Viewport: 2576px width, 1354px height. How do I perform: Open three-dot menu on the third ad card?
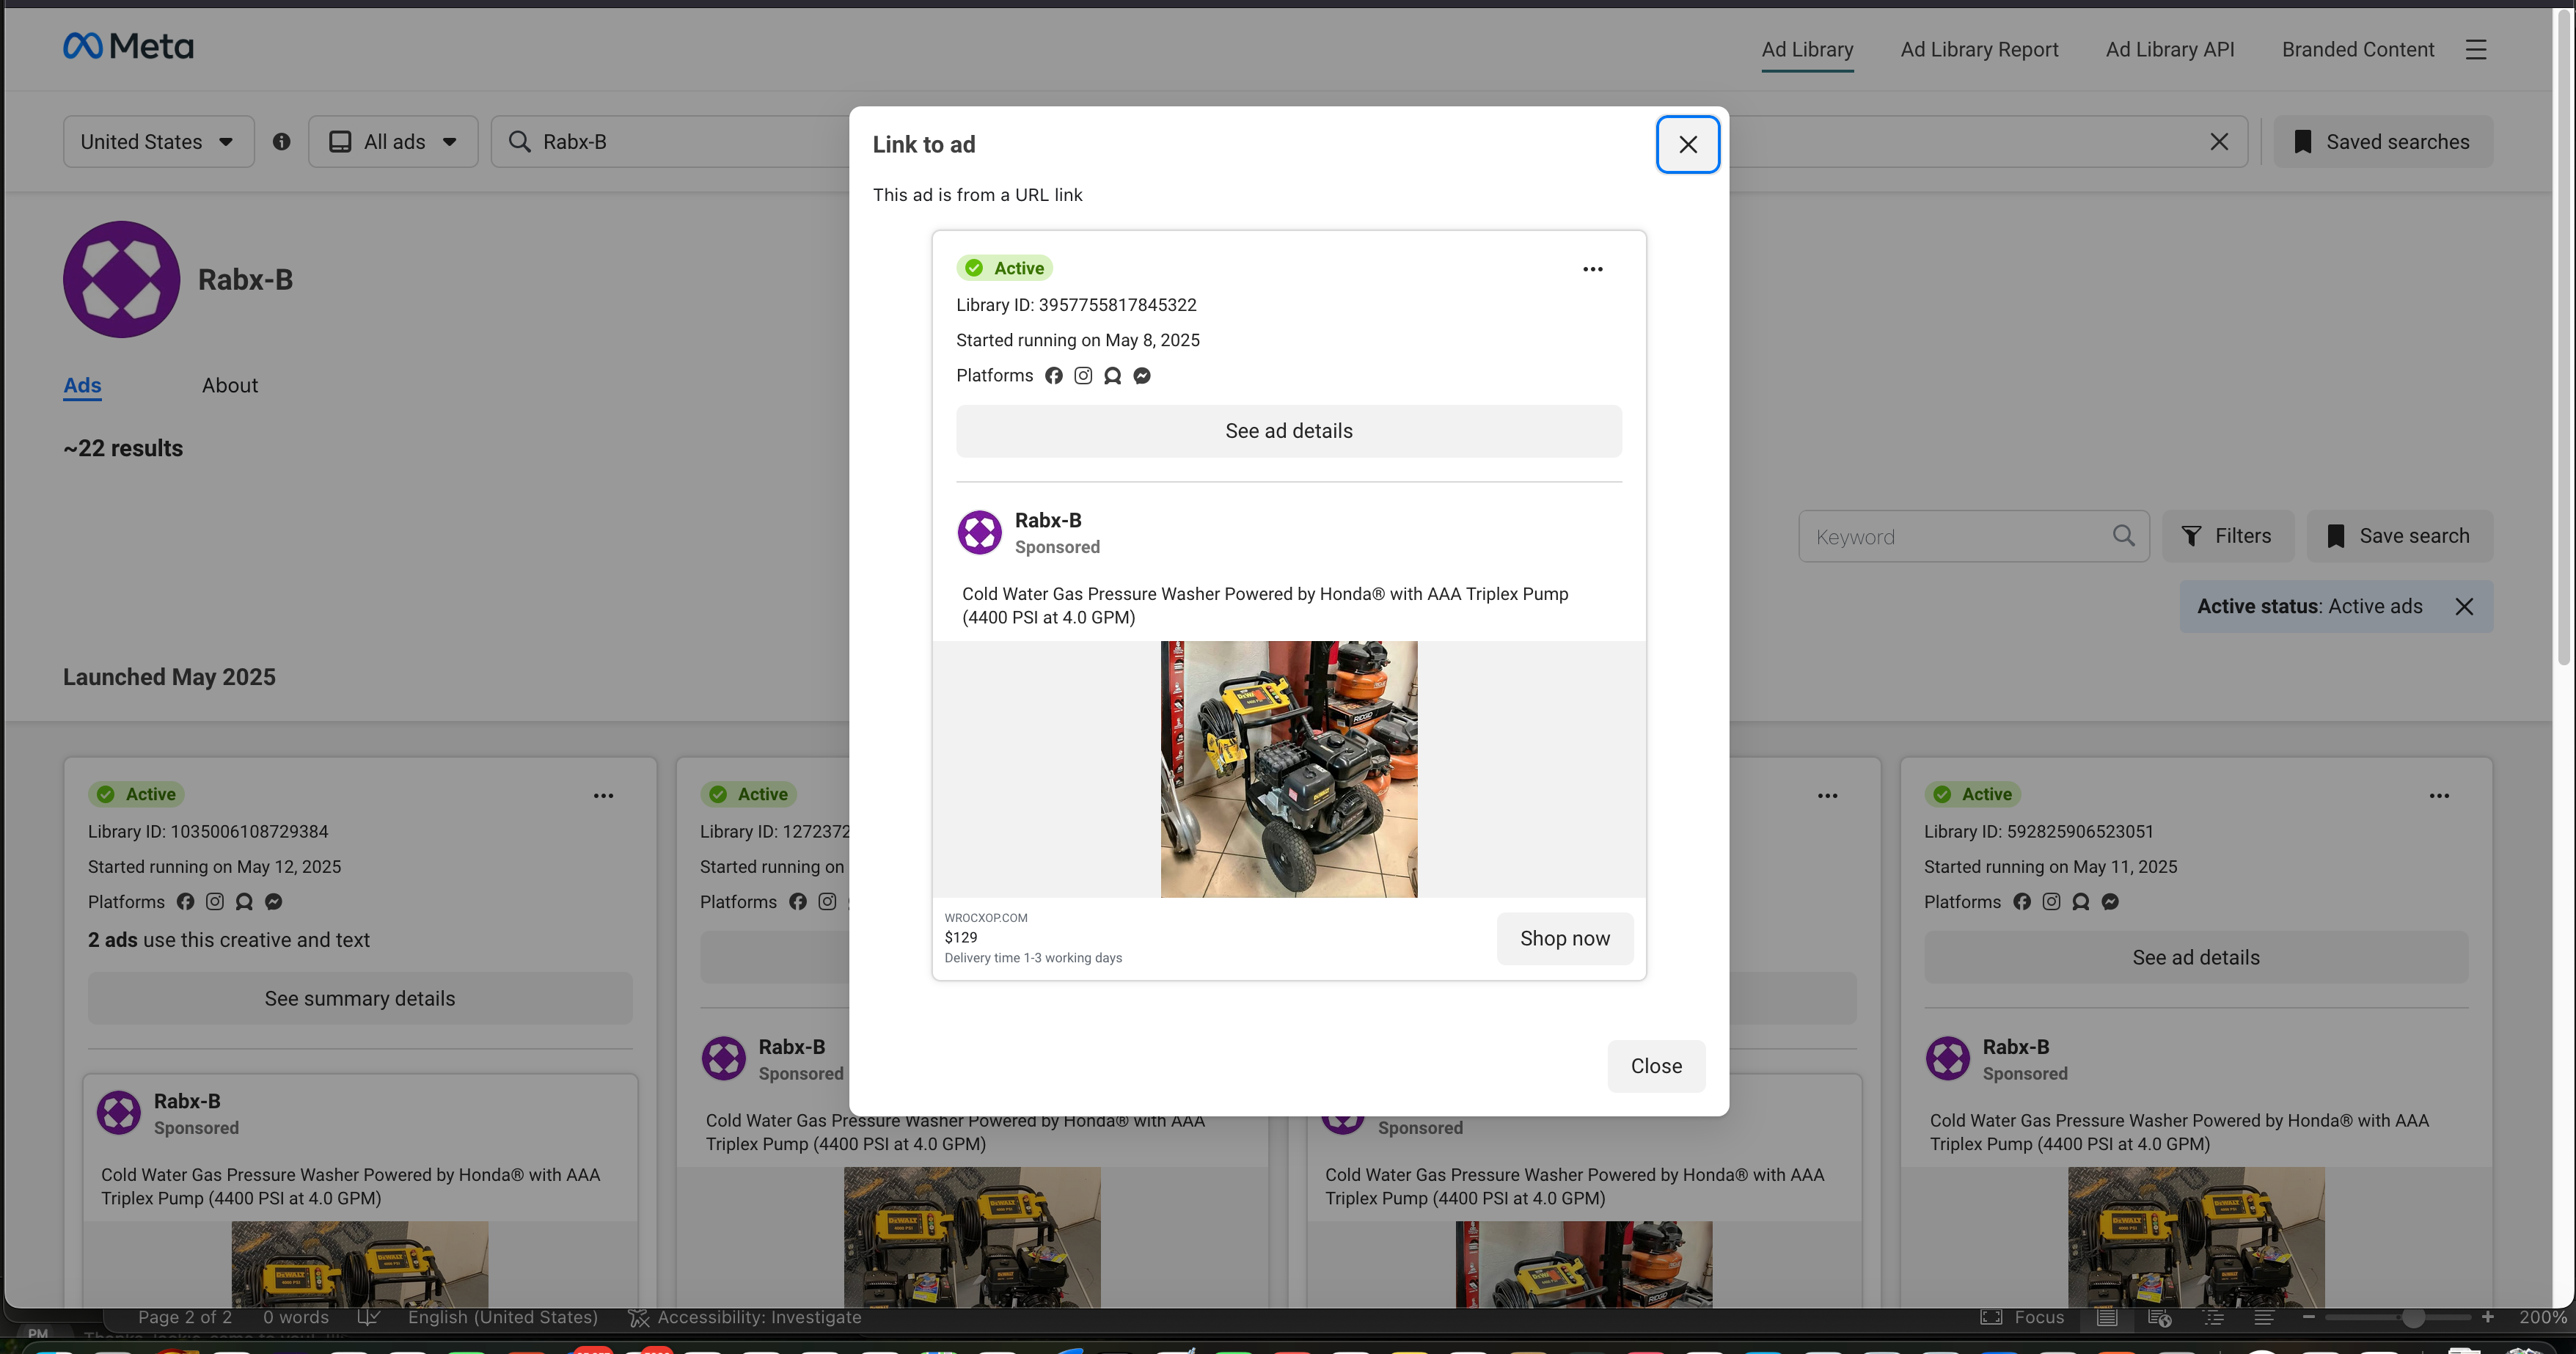[x=1827, y=796]
